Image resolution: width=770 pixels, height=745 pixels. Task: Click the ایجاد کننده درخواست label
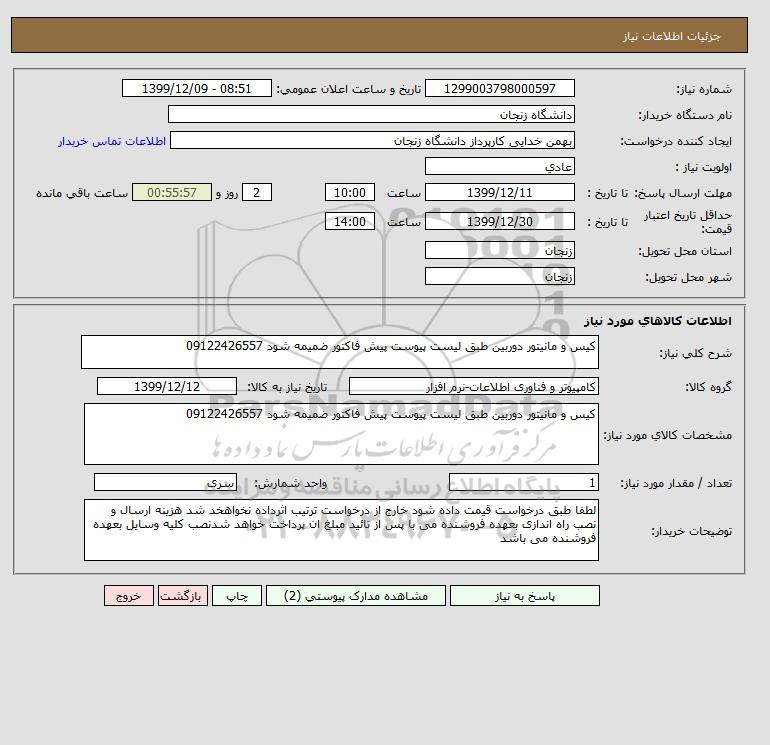pos(676,141)
